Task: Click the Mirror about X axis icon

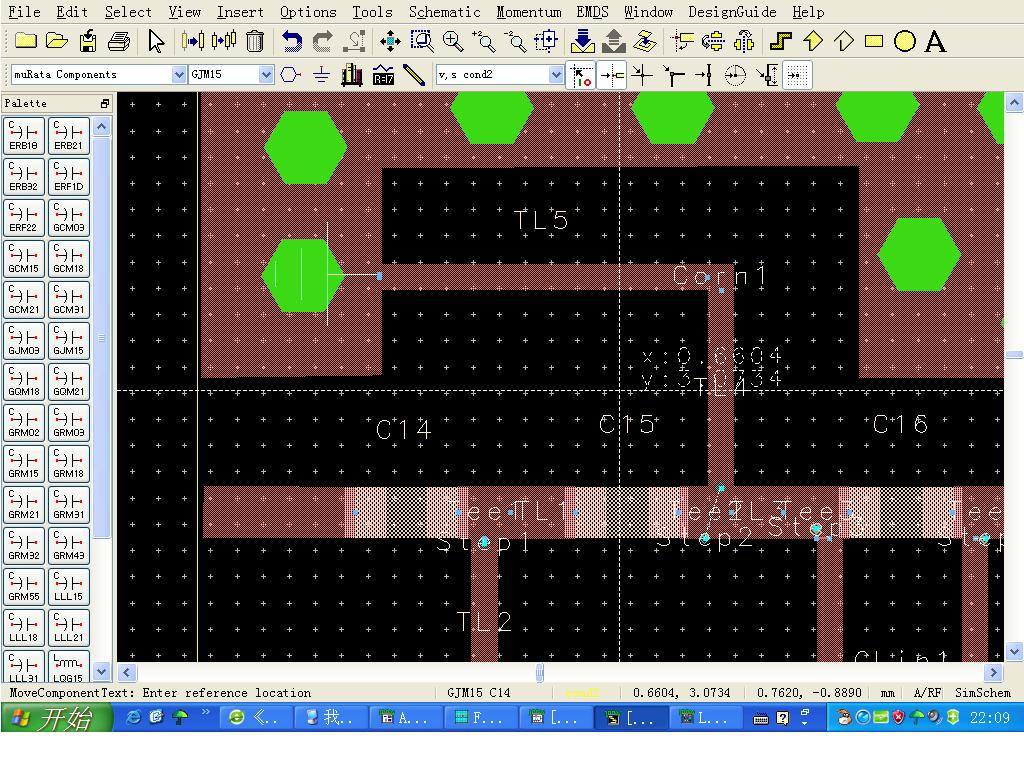Action: [x=712, y=41]
